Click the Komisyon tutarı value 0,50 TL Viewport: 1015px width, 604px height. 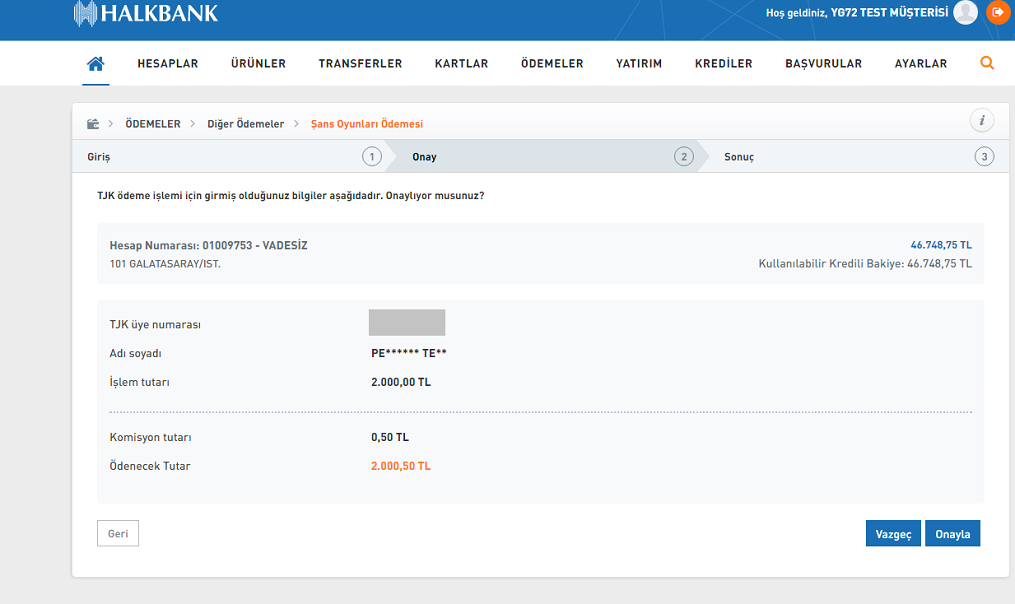pos(390,437)
